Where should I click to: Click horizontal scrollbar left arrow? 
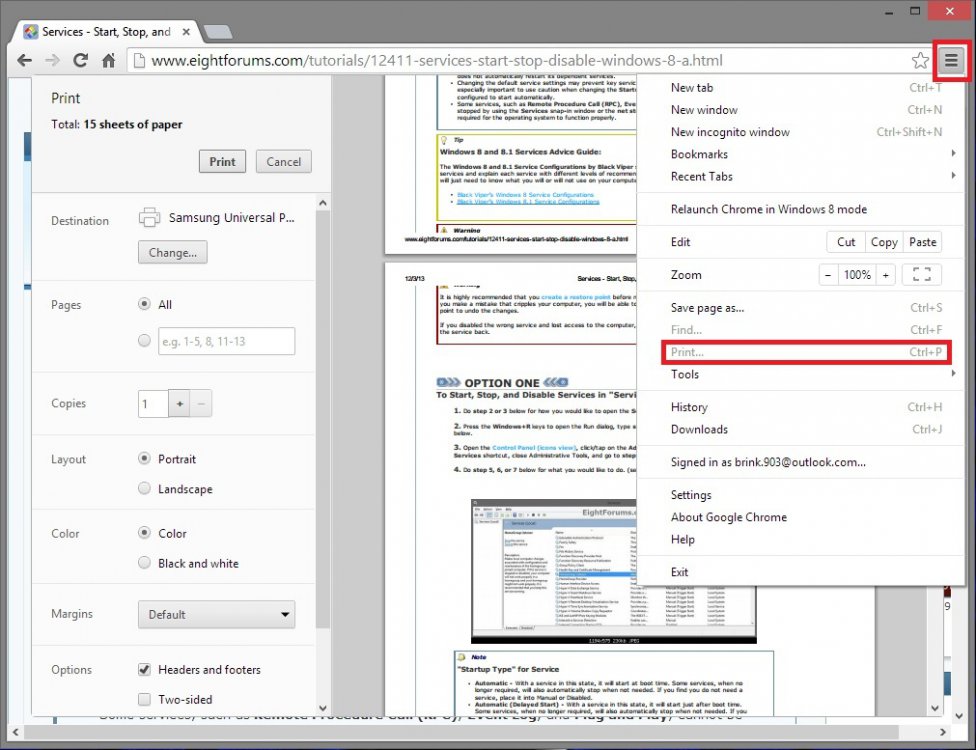pyautogui.click(x=15, y=732)
